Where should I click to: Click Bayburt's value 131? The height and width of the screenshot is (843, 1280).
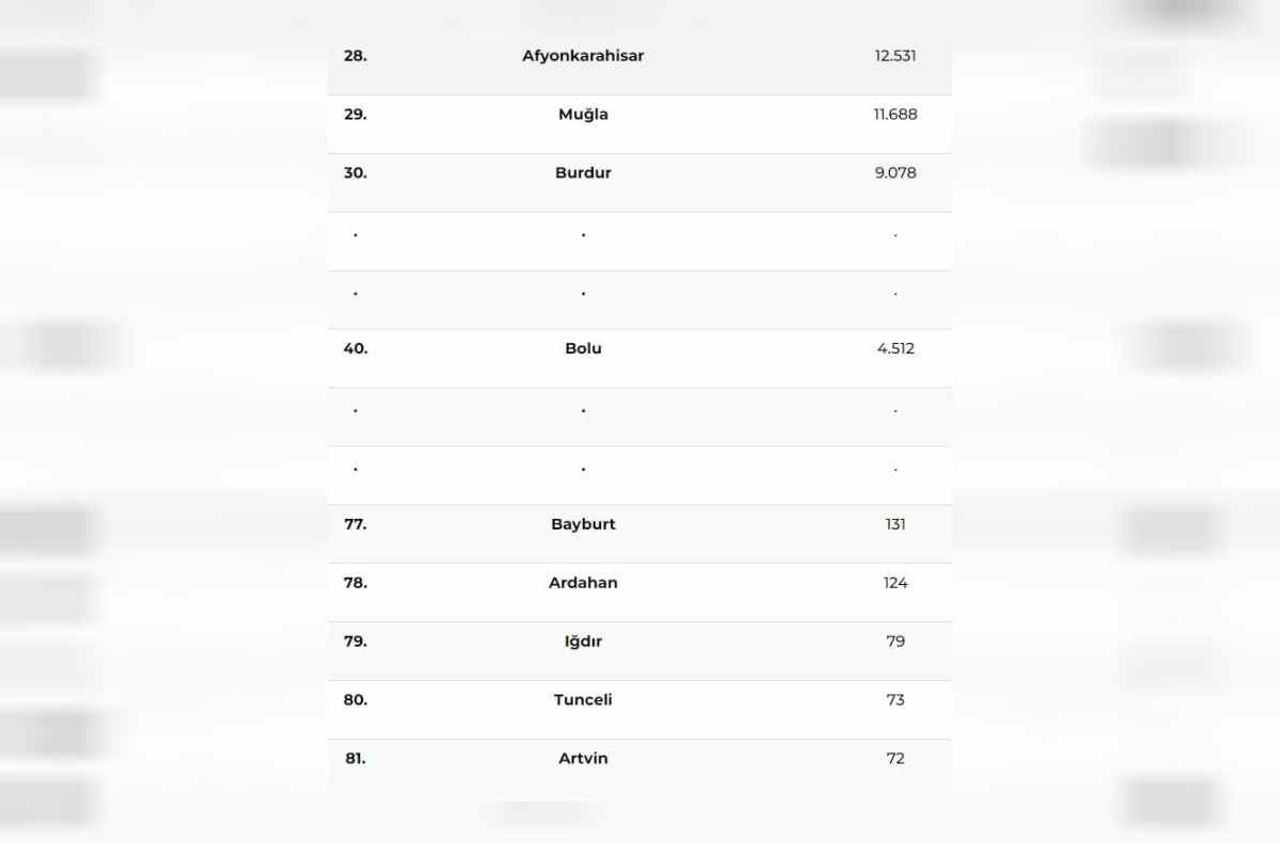(x=895, y=524)
